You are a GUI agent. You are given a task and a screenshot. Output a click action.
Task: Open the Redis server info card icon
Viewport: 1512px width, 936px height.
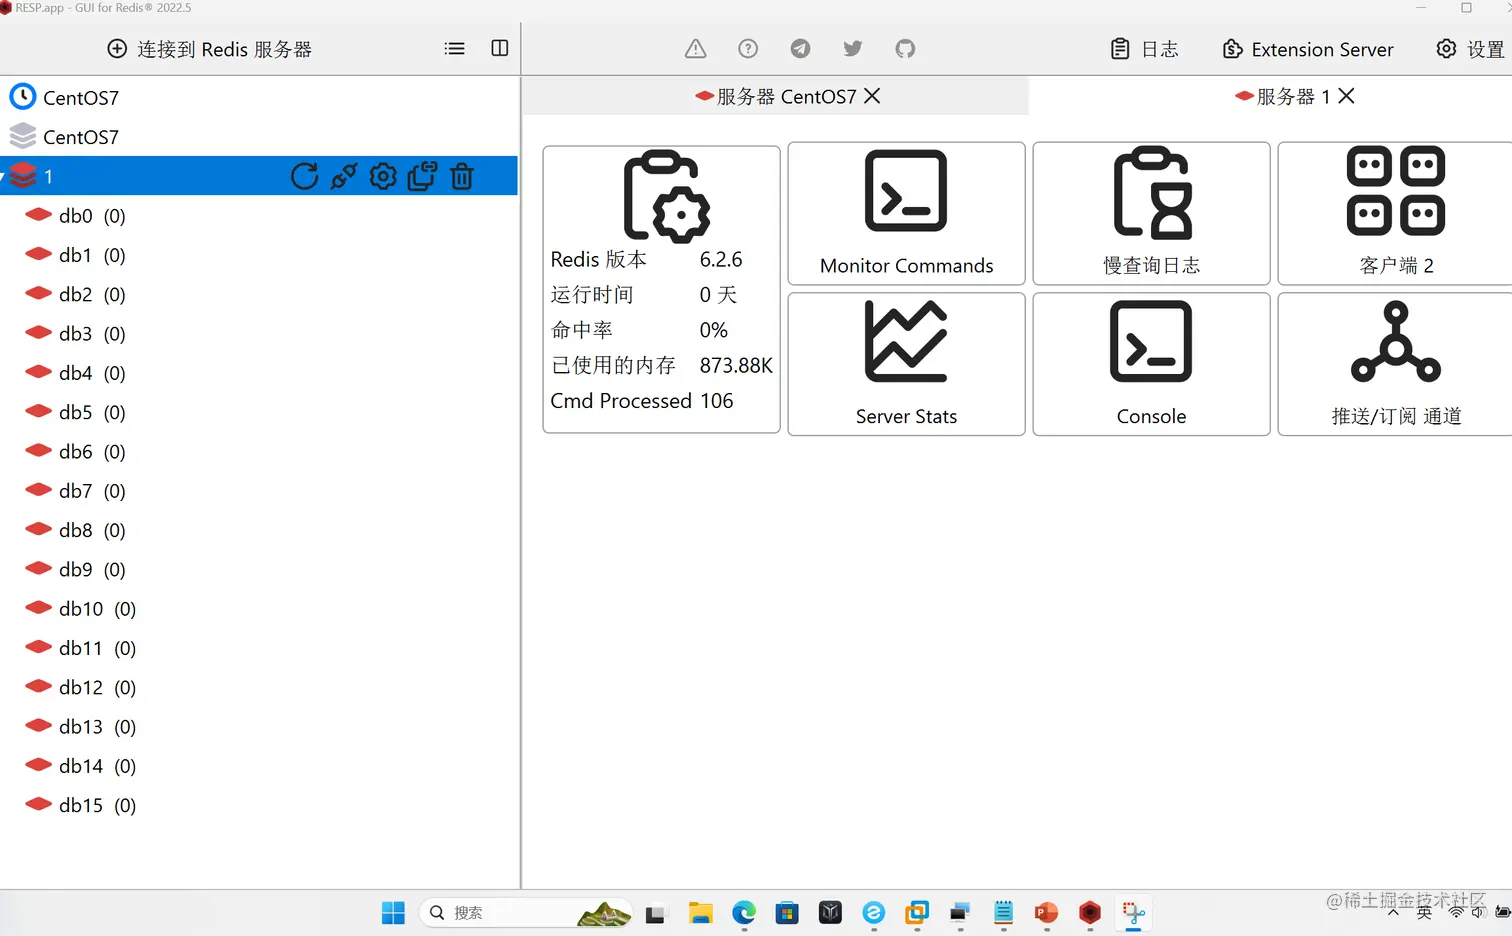667,196
